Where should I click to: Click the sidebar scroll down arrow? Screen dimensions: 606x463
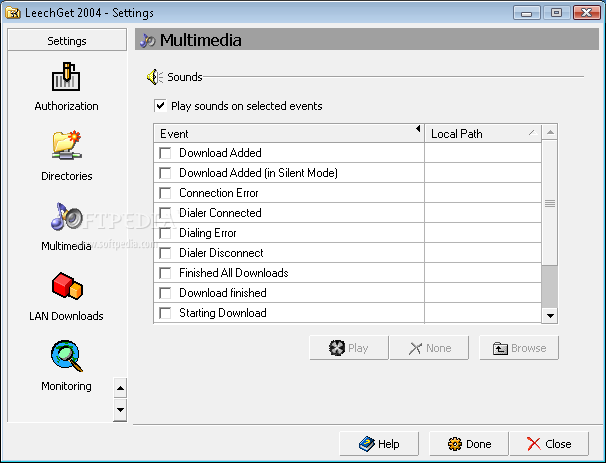tap(120, 410)
